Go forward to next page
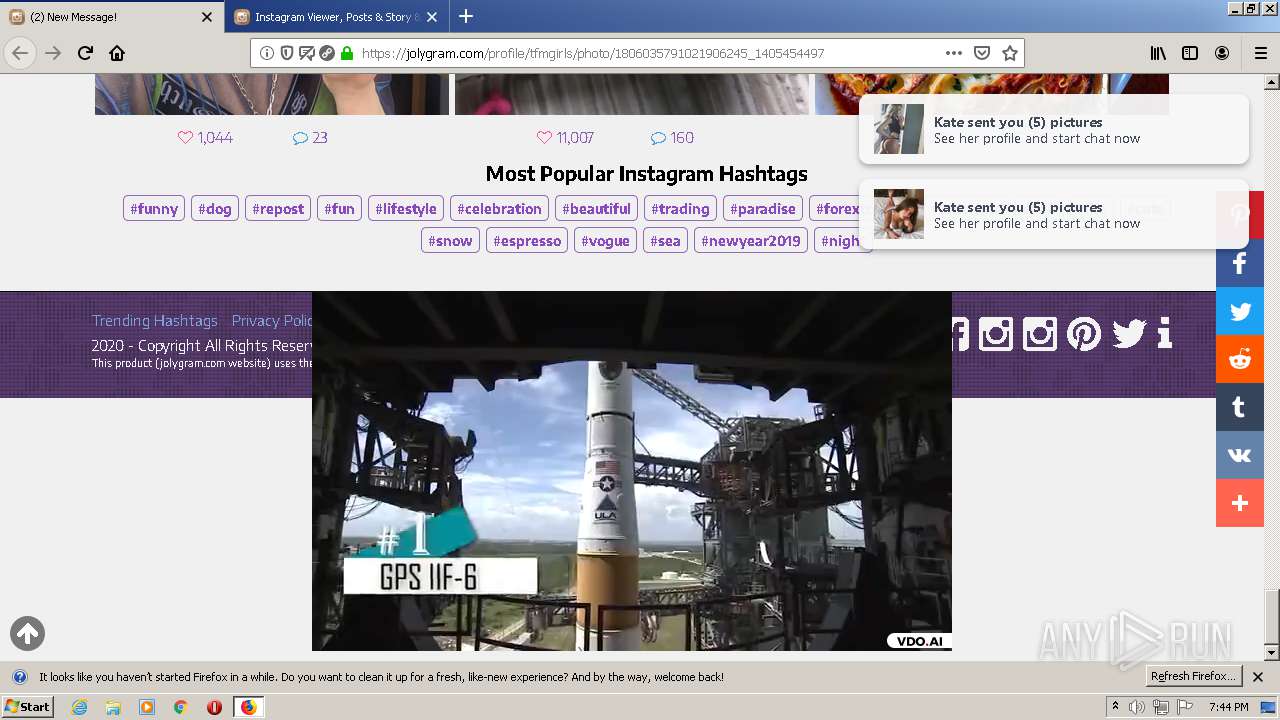 click(53, 53)
